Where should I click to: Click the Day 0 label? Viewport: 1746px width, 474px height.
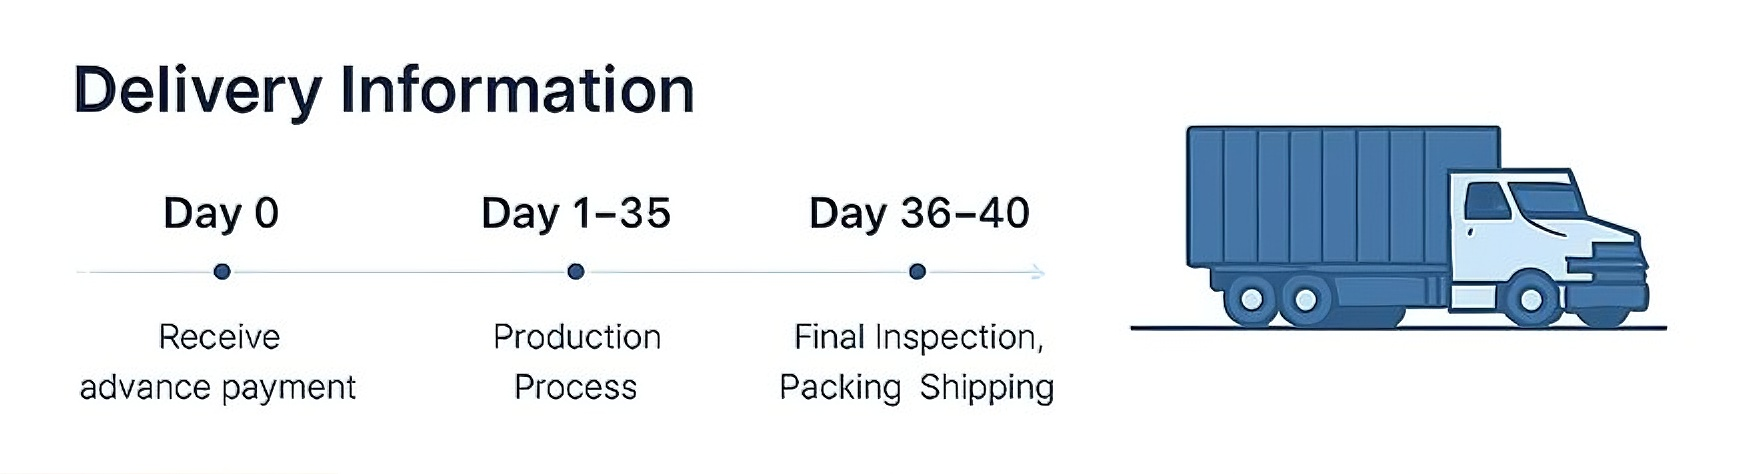coord(221,213)
